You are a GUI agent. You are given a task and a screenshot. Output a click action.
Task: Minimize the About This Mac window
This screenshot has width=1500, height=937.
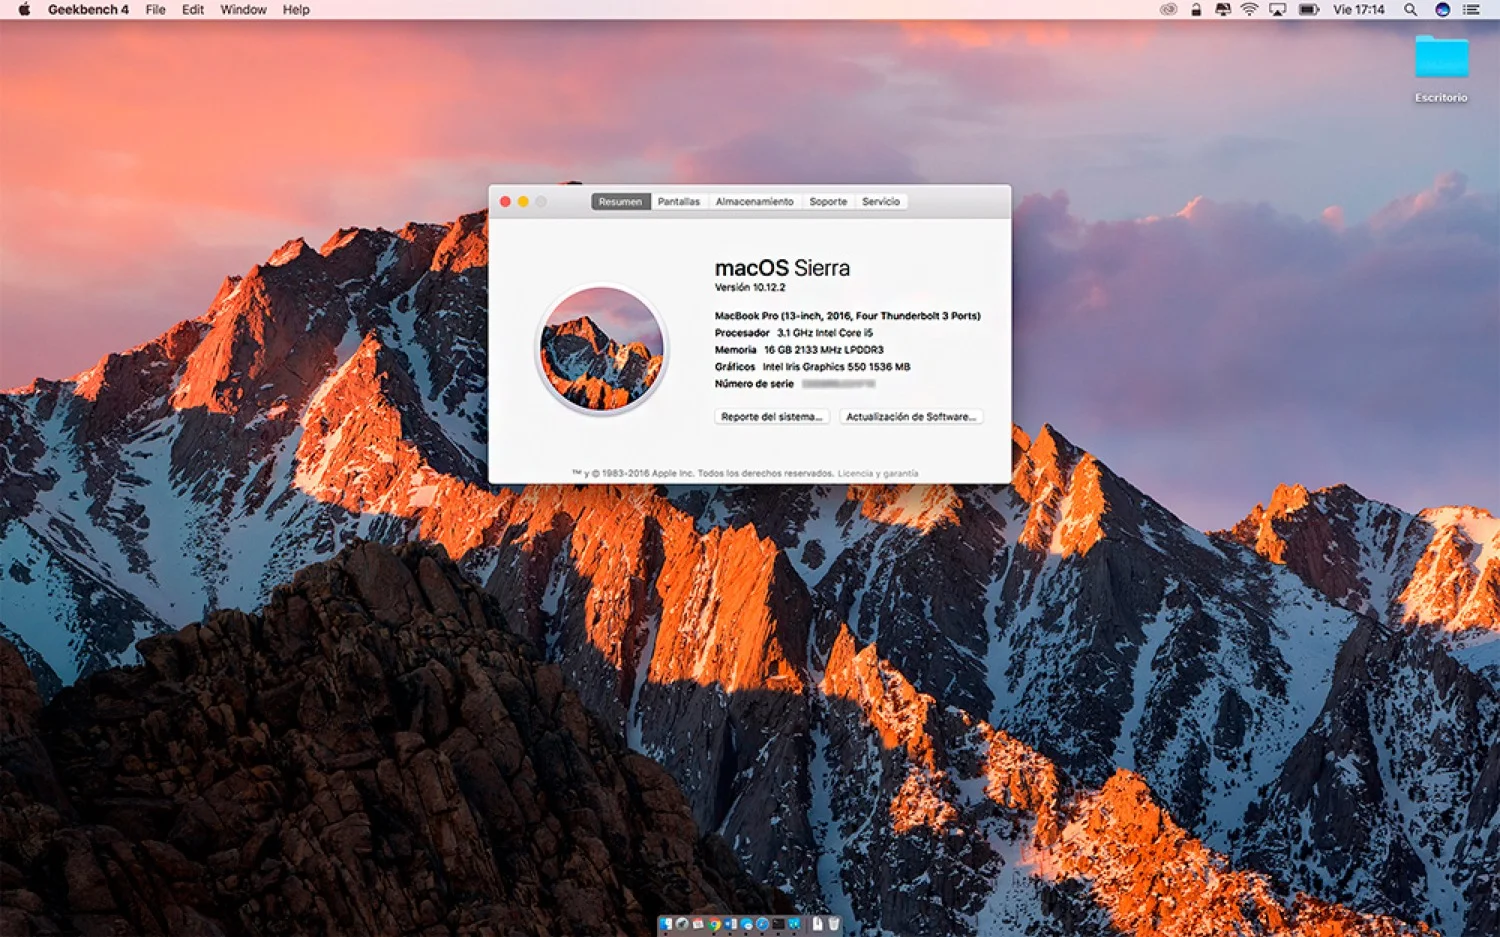click(x=523, y=202)
